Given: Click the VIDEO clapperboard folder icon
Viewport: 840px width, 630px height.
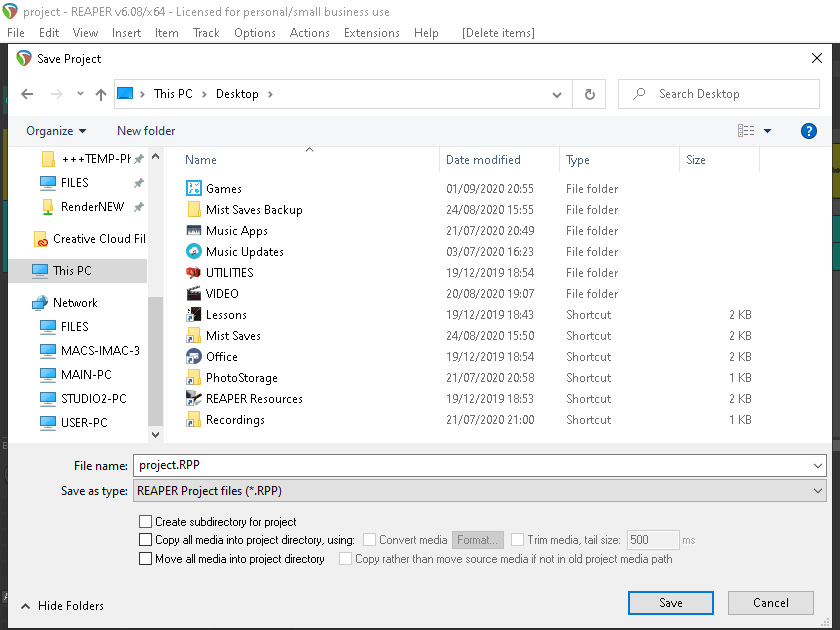Looking at the screenshot, I should tap(193, 293).
